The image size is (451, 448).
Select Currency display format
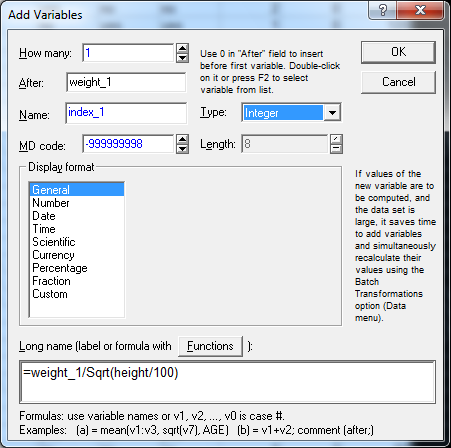click(77, 255)
